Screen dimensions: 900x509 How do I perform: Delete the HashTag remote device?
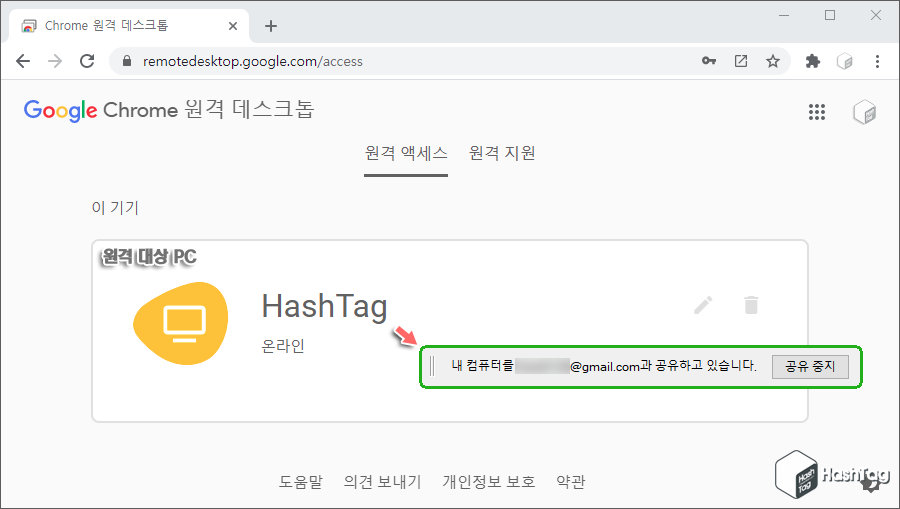pyautogui.click(x=751, y=305)
